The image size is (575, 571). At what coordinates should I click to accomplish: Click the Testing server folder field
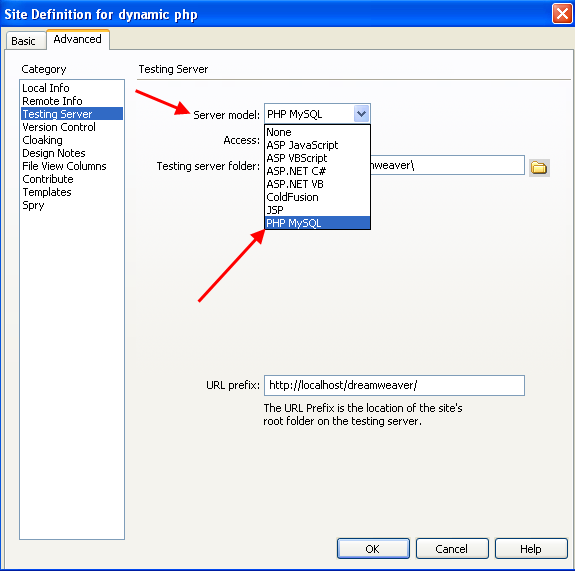(447, 165)
